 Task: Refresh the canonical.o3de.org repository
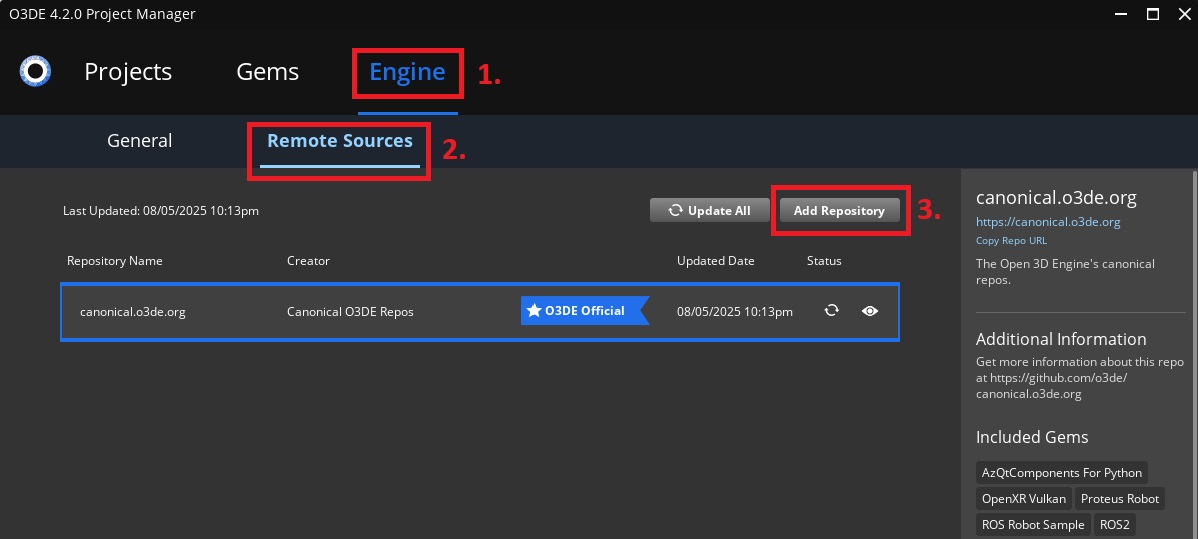[x=831, y=310]
